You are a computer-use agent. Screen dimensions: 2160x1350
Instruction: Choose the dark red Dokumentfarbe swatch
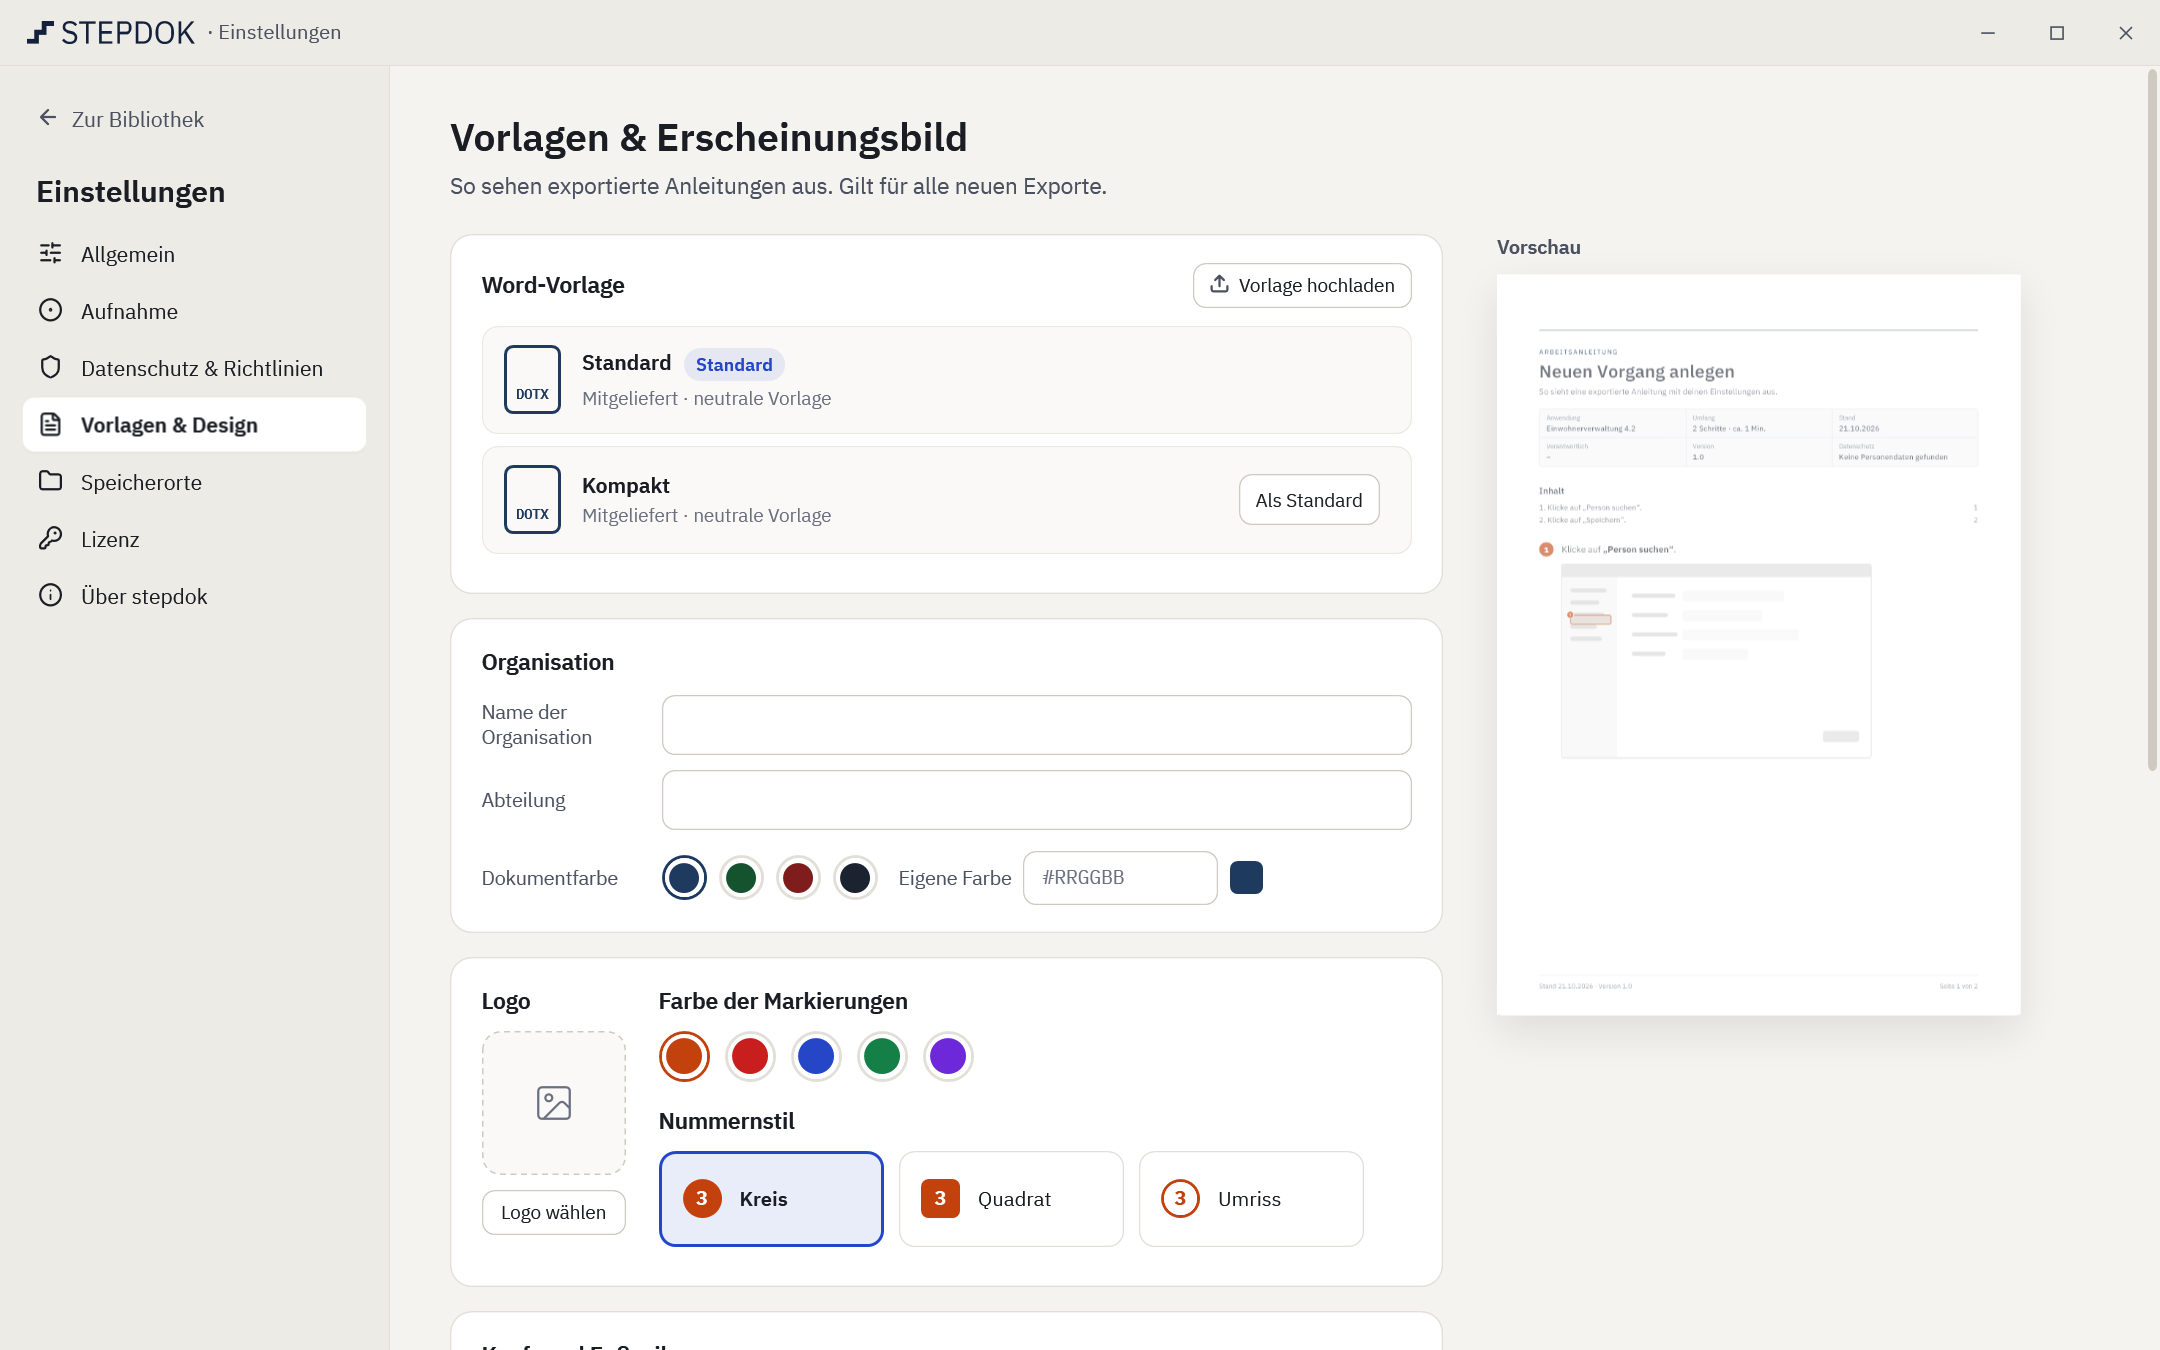(798, 878)
